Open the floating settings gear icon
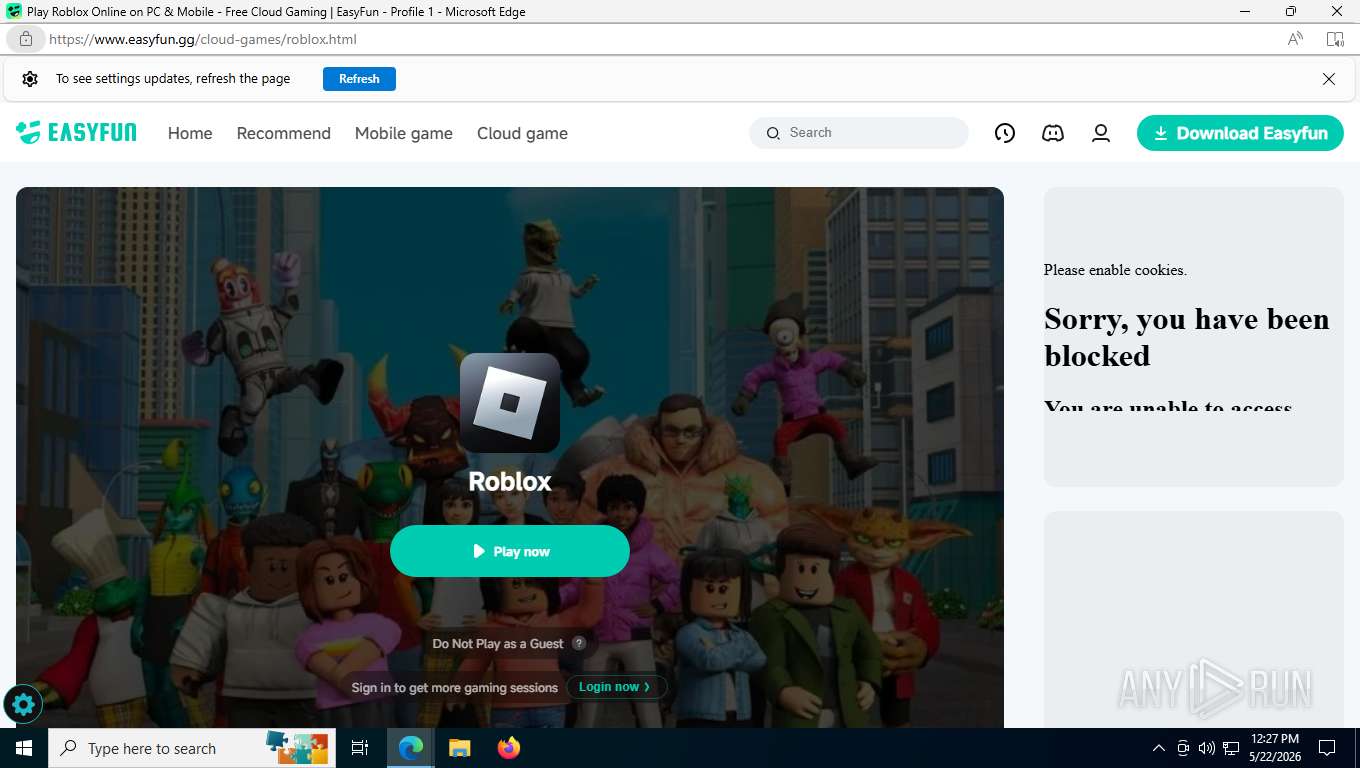Screen dimensions: 1360x768 point(23,704)
